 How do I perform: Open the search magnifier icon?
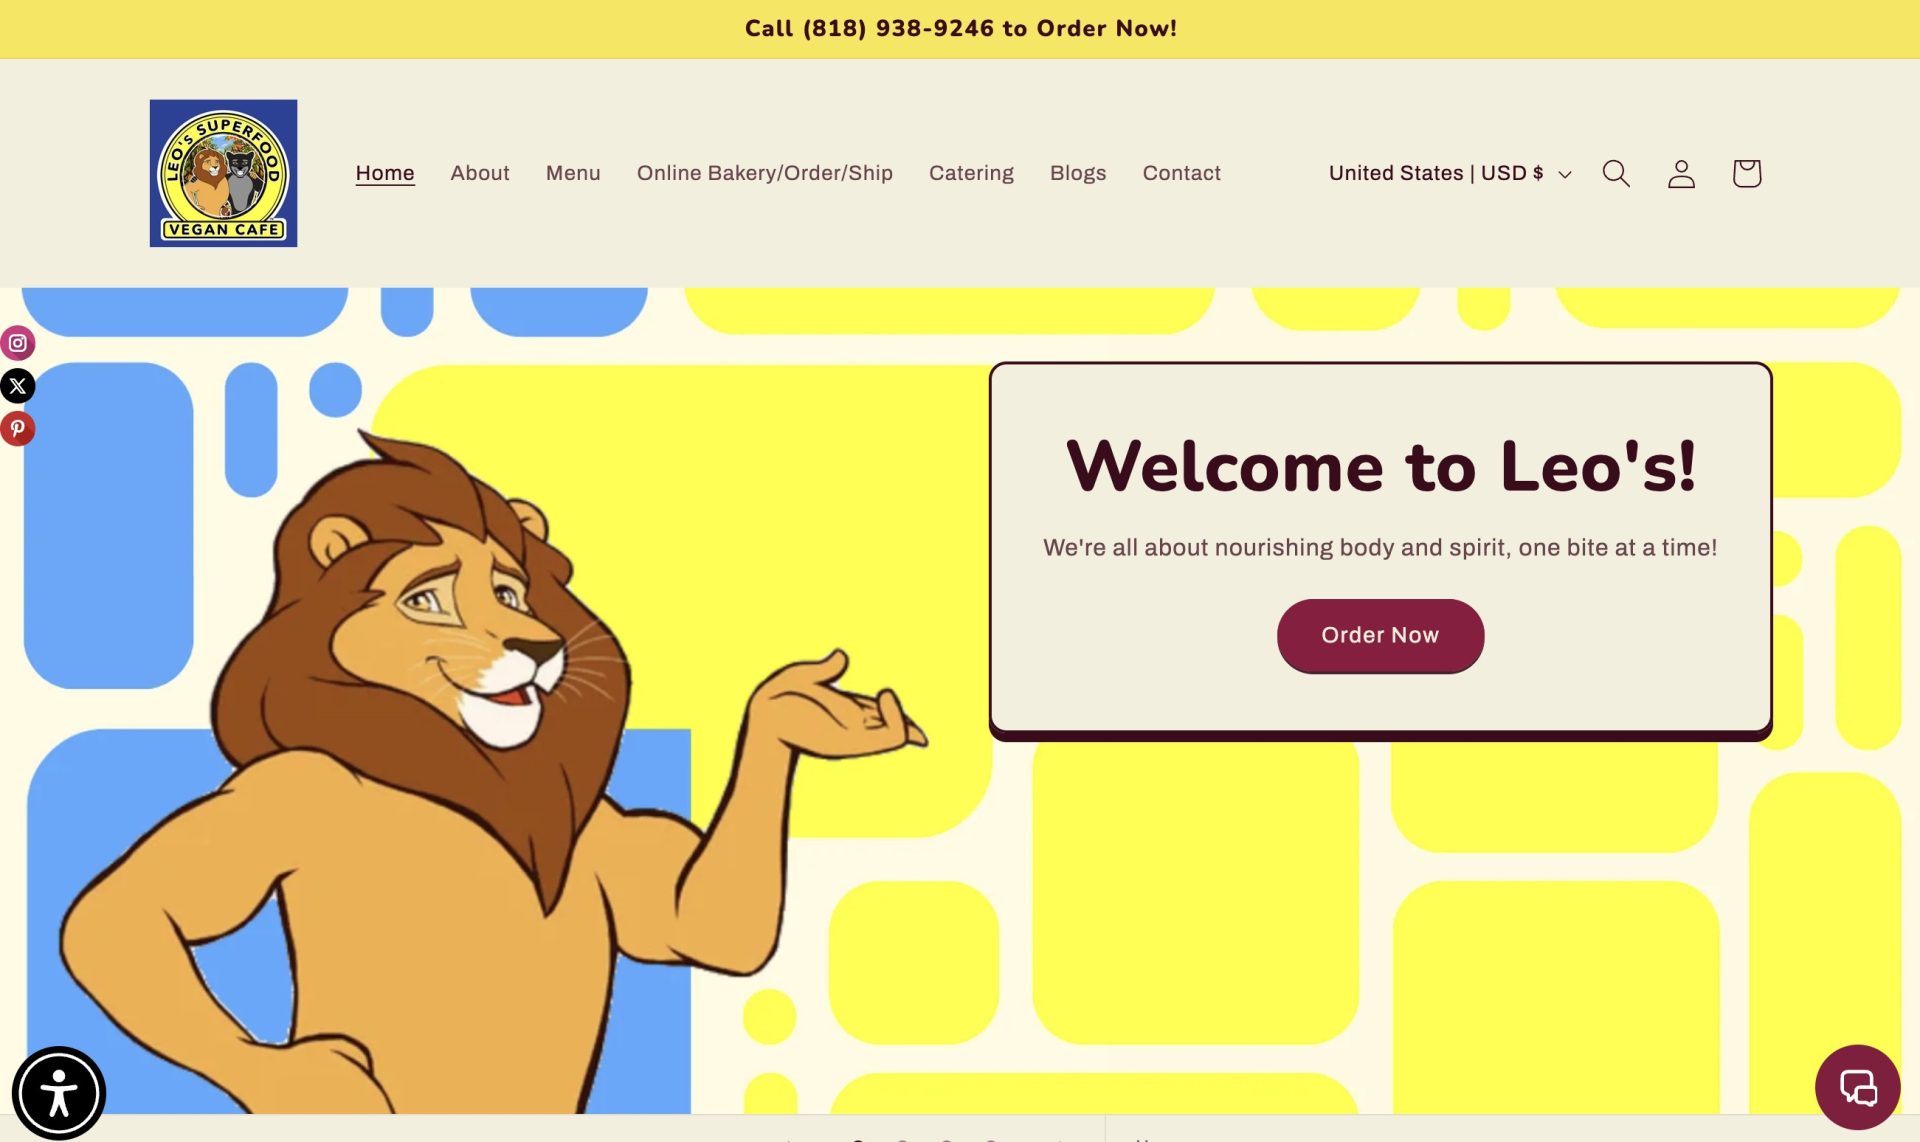coord(1616,173)
